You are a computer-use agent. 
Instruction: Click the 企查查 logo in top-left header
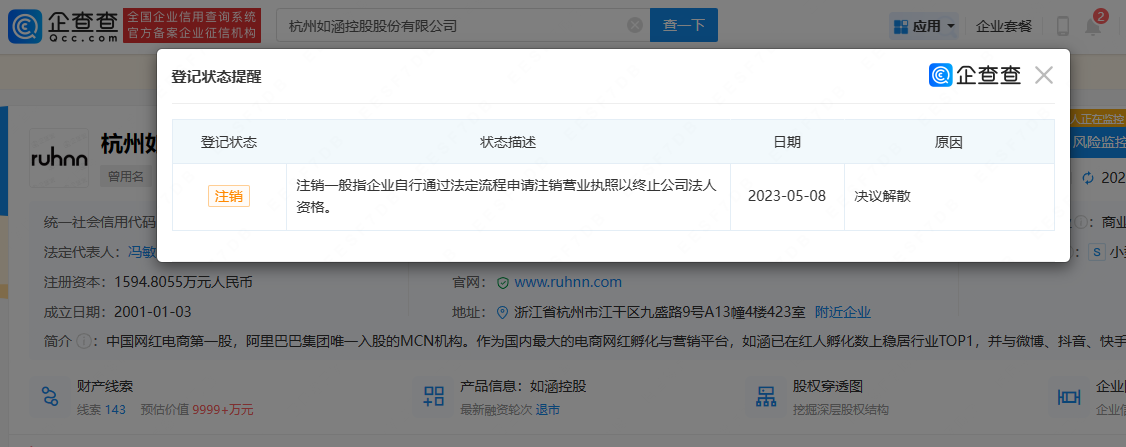(63, 25)
